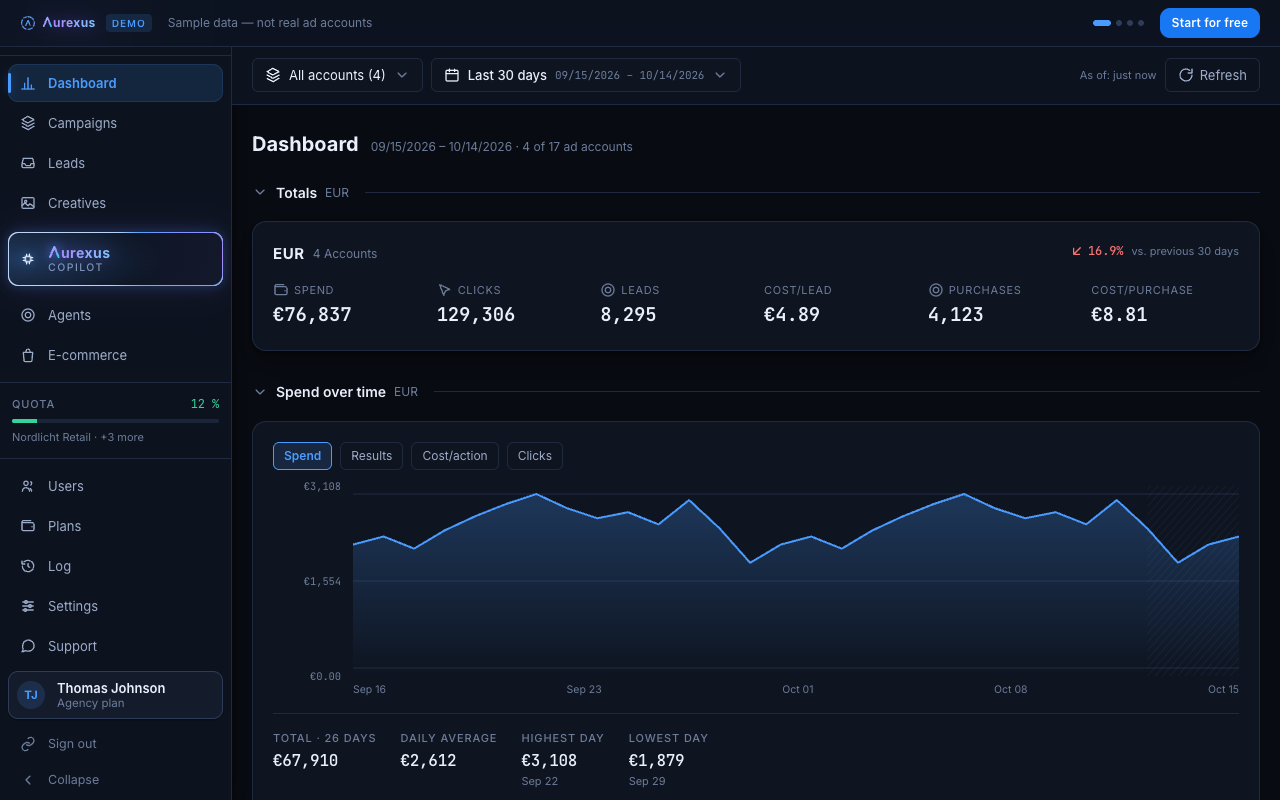Click the Clicks total 129,306

pos(476,315)
